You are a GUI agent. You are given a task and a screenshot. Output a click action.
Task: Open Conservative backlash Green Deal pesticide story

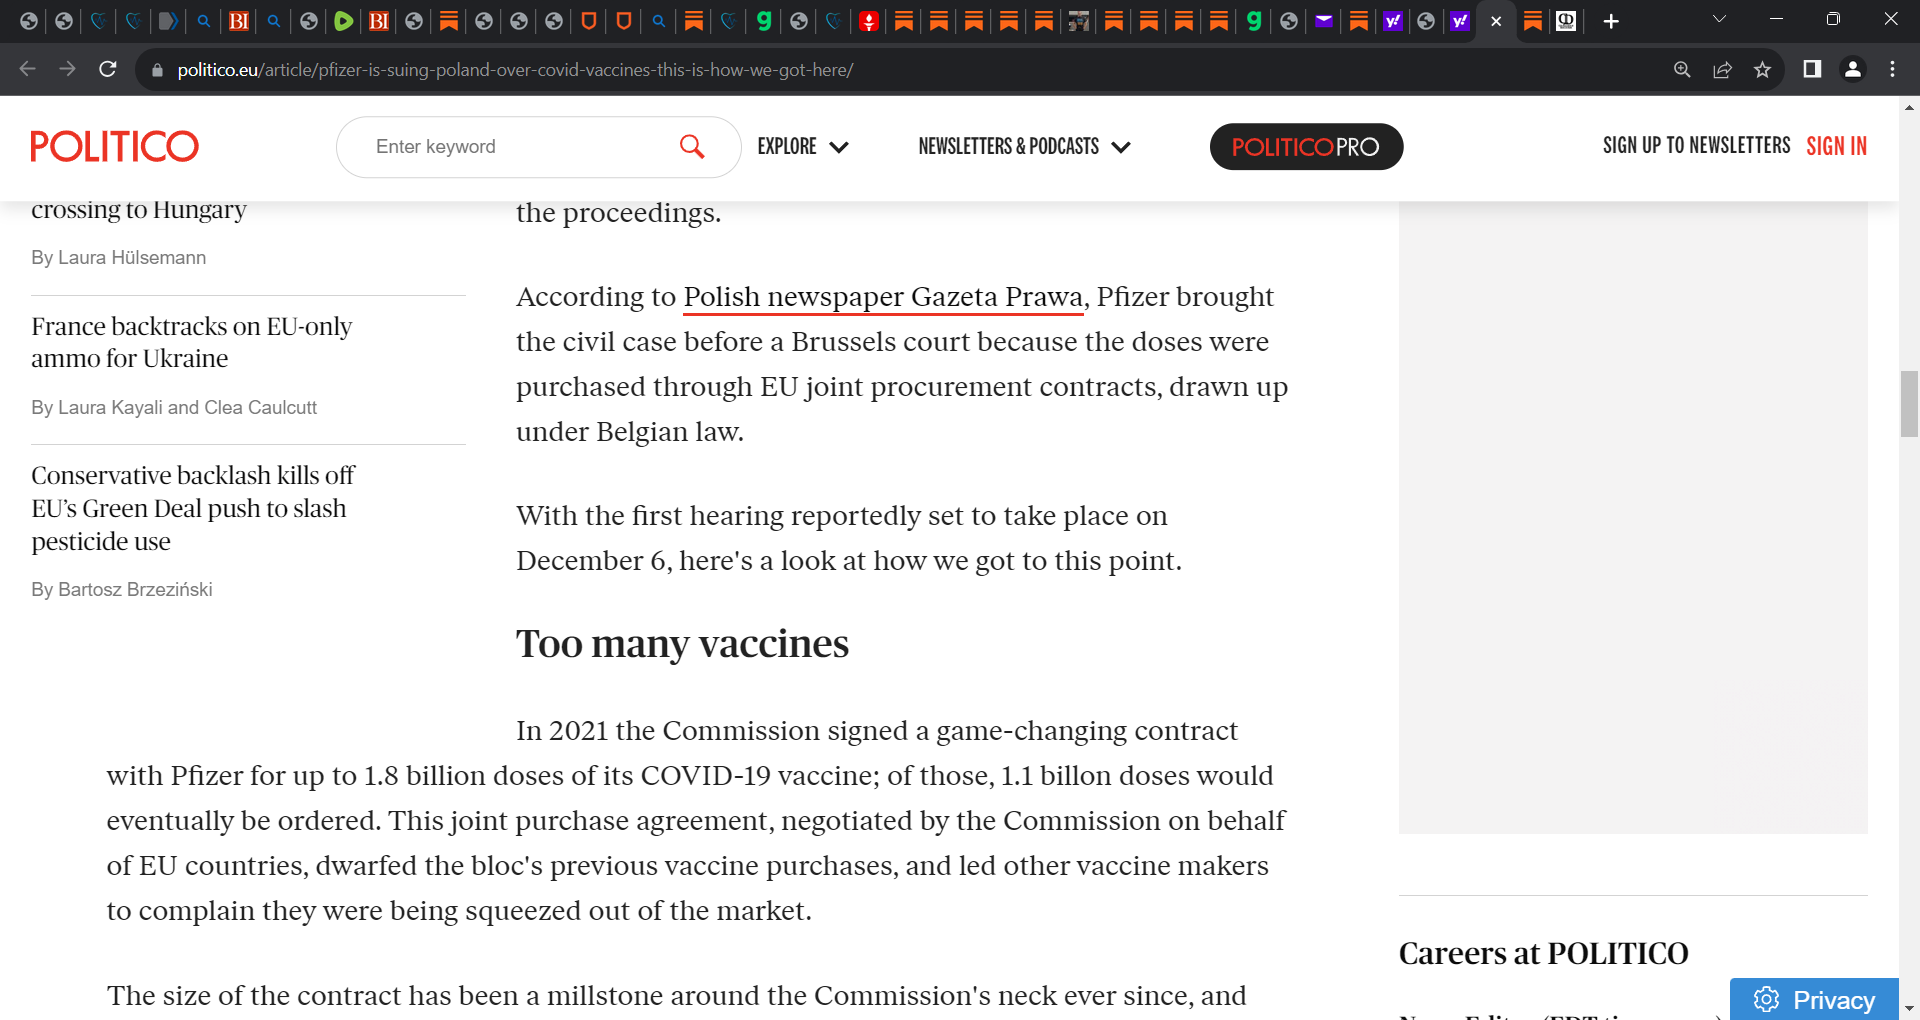point(193,508)
